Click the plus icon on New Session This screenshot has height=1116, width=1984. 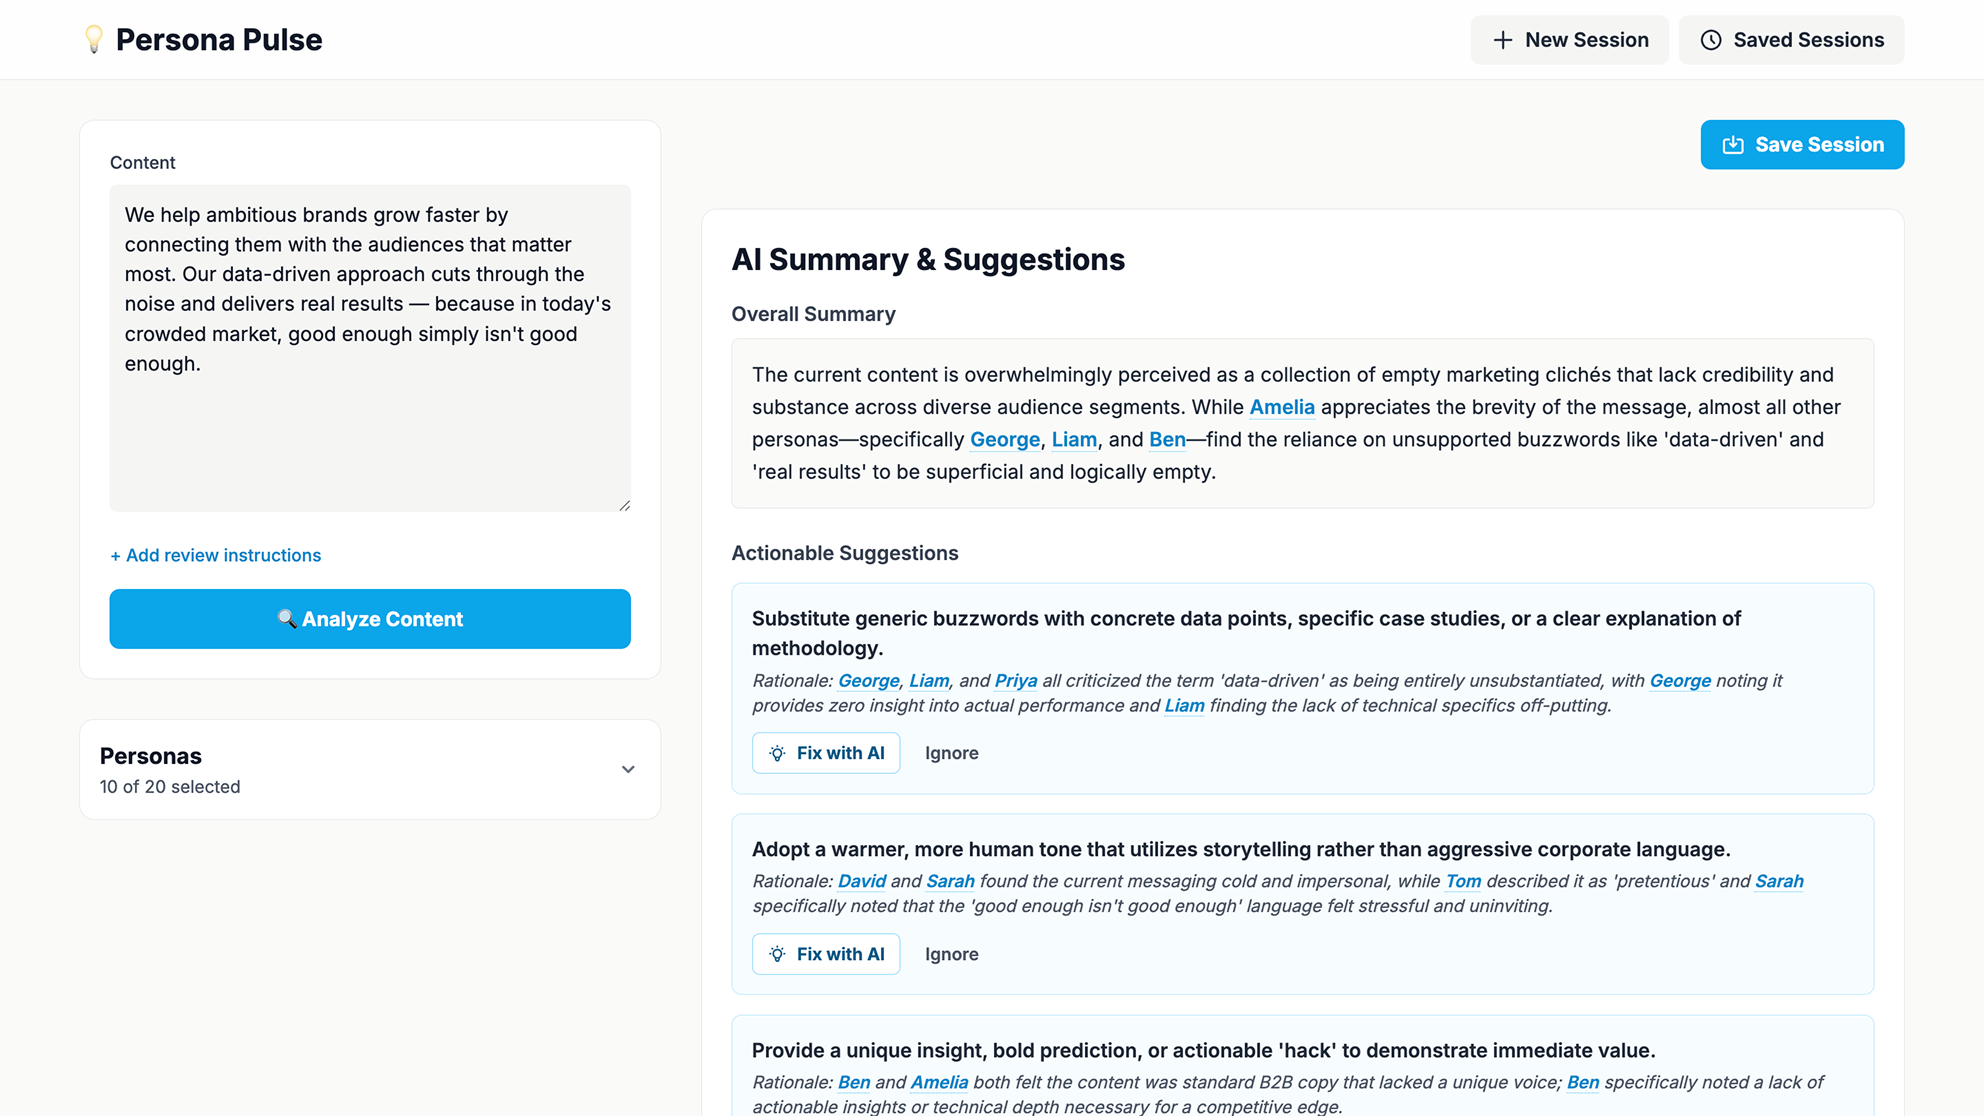coord(1502,40)
